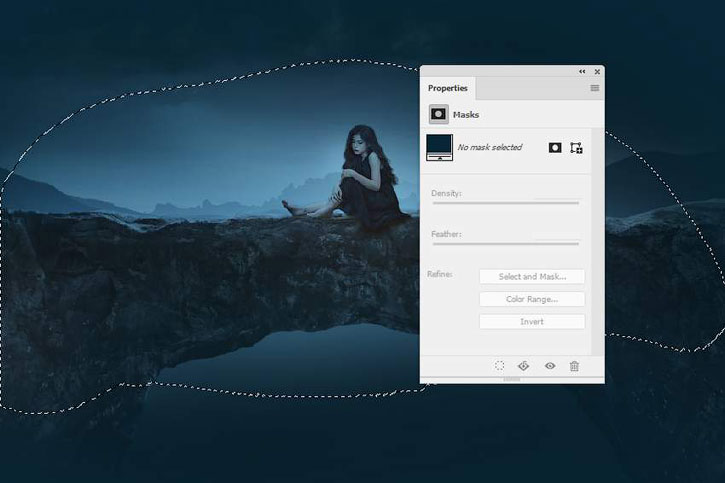Open the Properties panel flyout menu

pyautogui.click(x=595, y=88)
